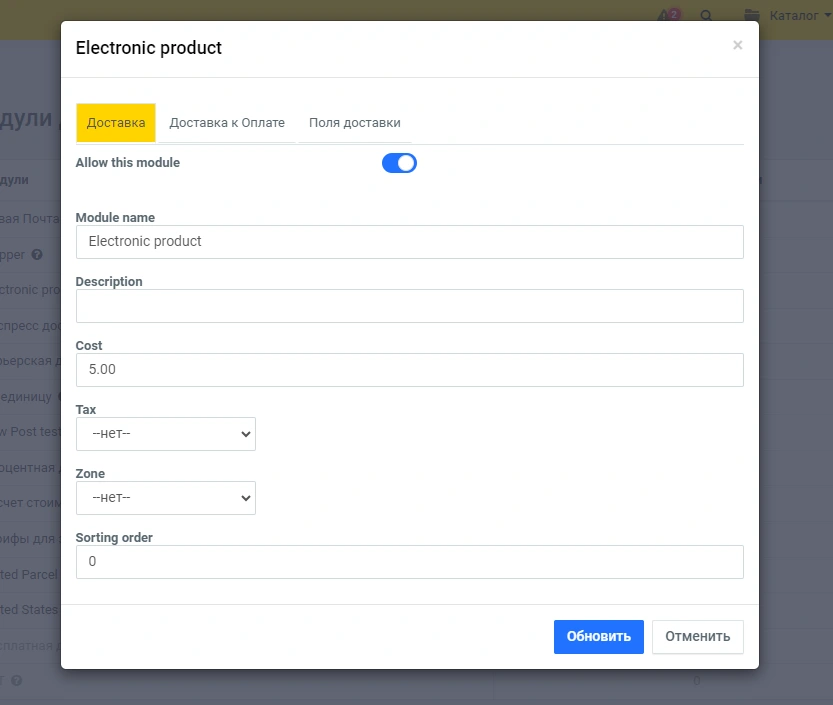
Task: Toggle the Allow this module switch
Action: coord(399,163)
